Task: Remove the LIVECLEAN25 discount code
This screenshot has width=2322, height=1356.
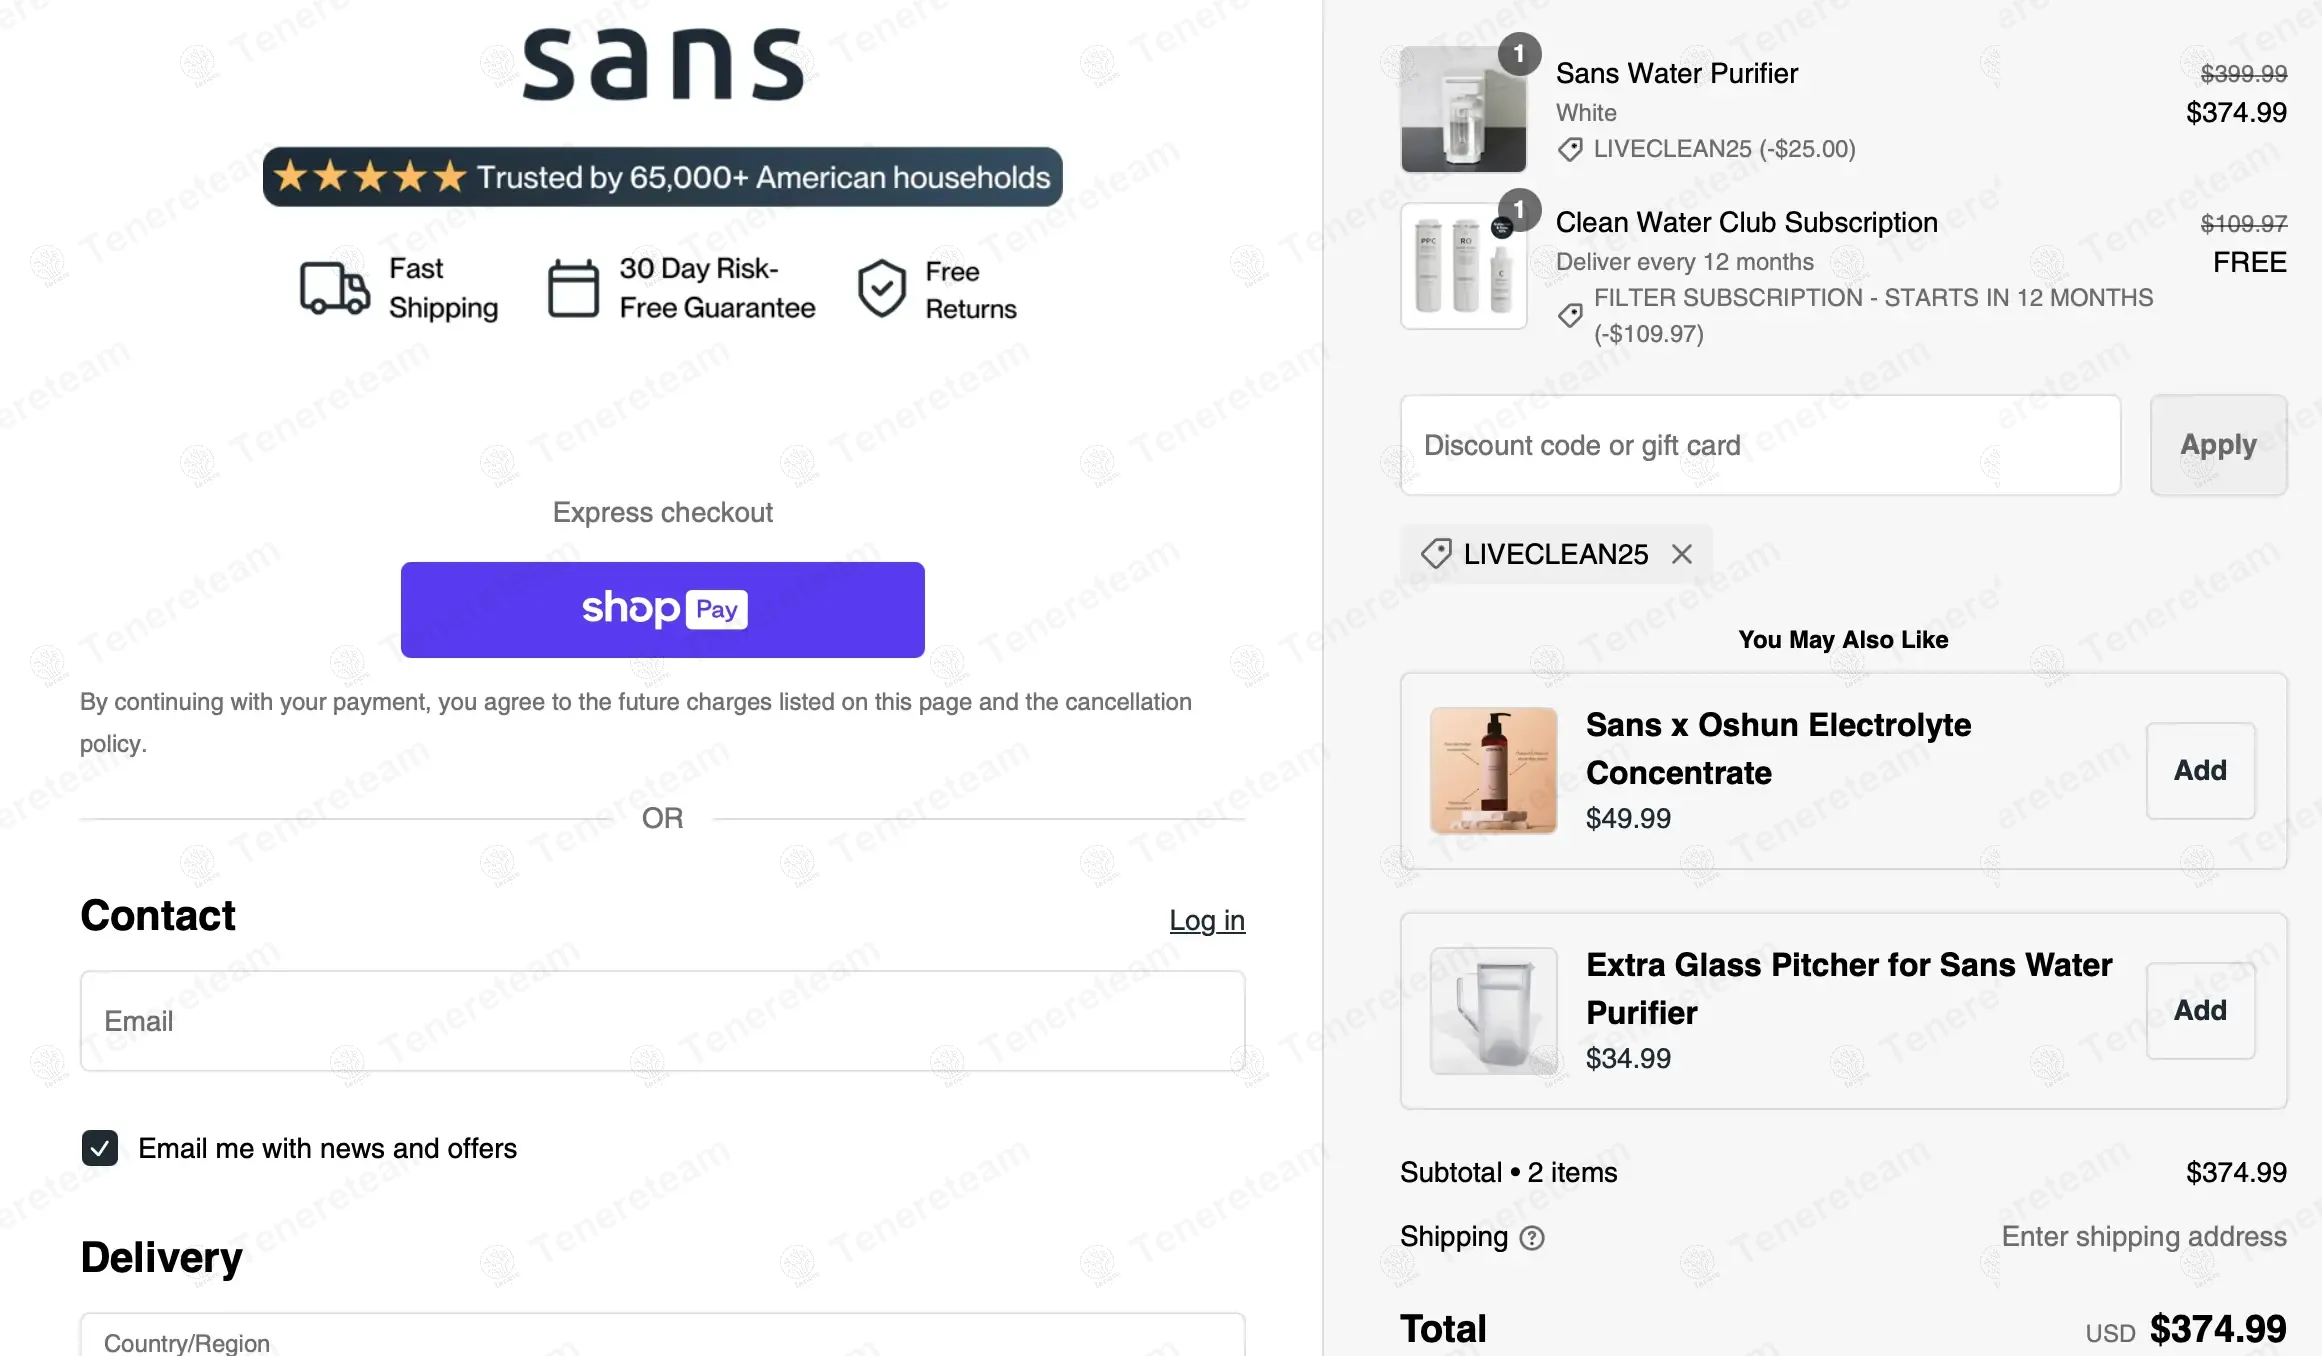Action: point(1682,554)
